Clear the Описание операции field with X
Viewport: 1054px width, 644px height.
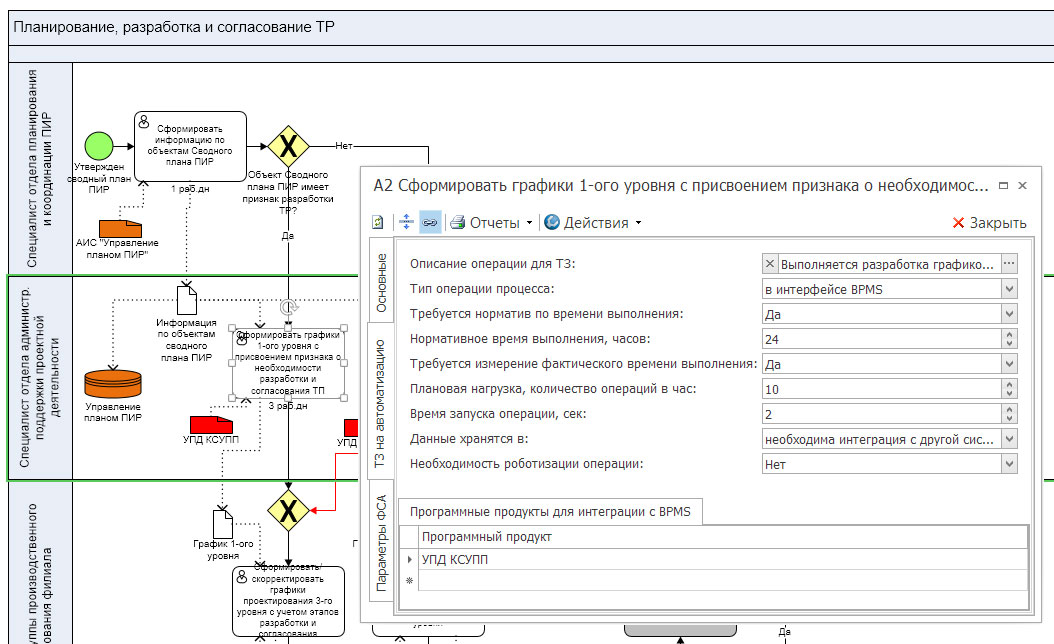(x=769, y=264)
